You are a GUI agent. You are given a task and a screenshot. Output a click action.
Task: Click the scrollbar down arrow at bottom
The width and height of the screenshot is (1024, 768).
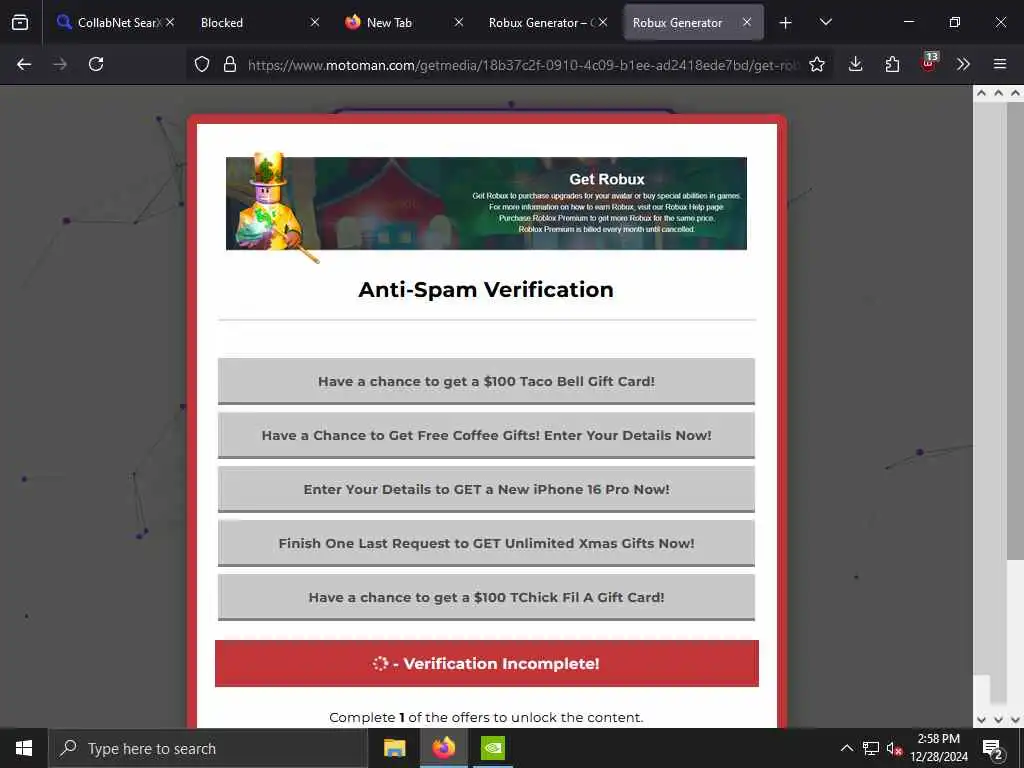coord(1015,720)
